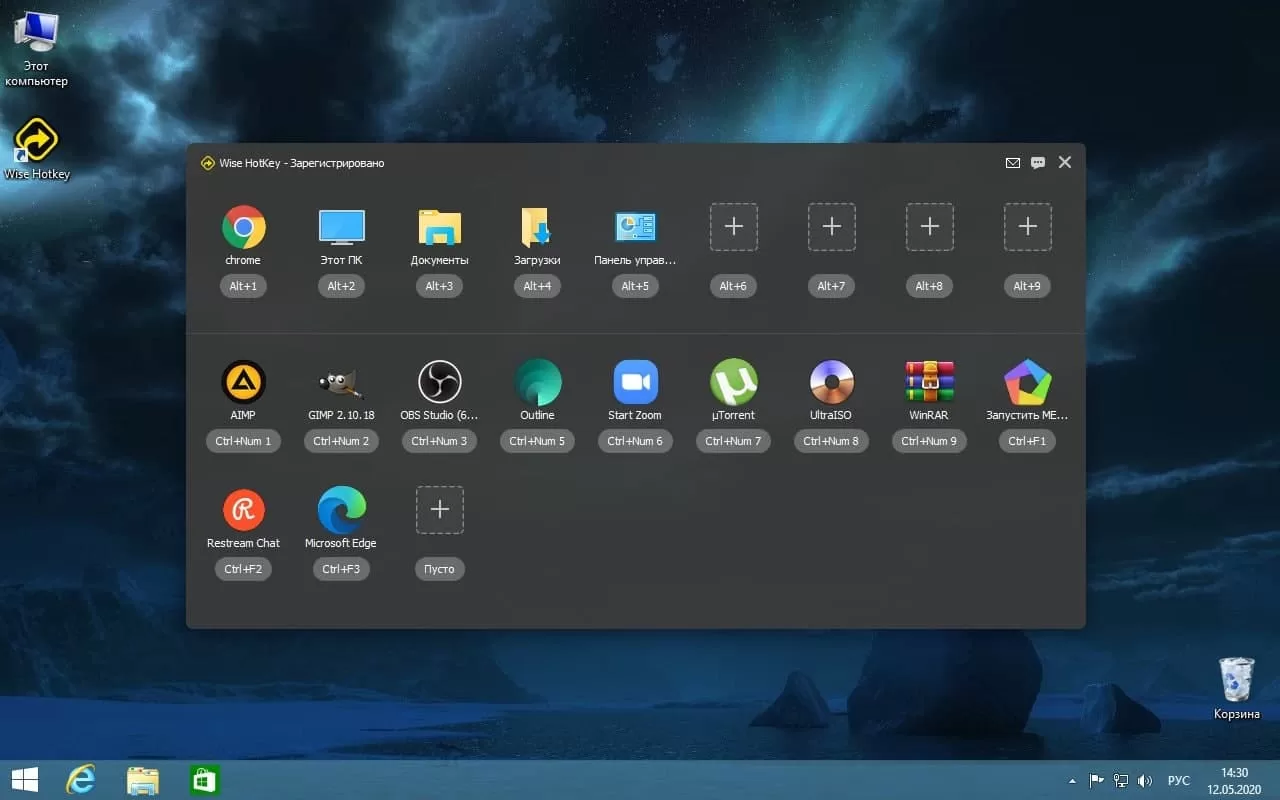Viewport: 1280px width, 800px height.
Task: Open the Этот ПК monitor icon
Action: [x=341, y=227]
